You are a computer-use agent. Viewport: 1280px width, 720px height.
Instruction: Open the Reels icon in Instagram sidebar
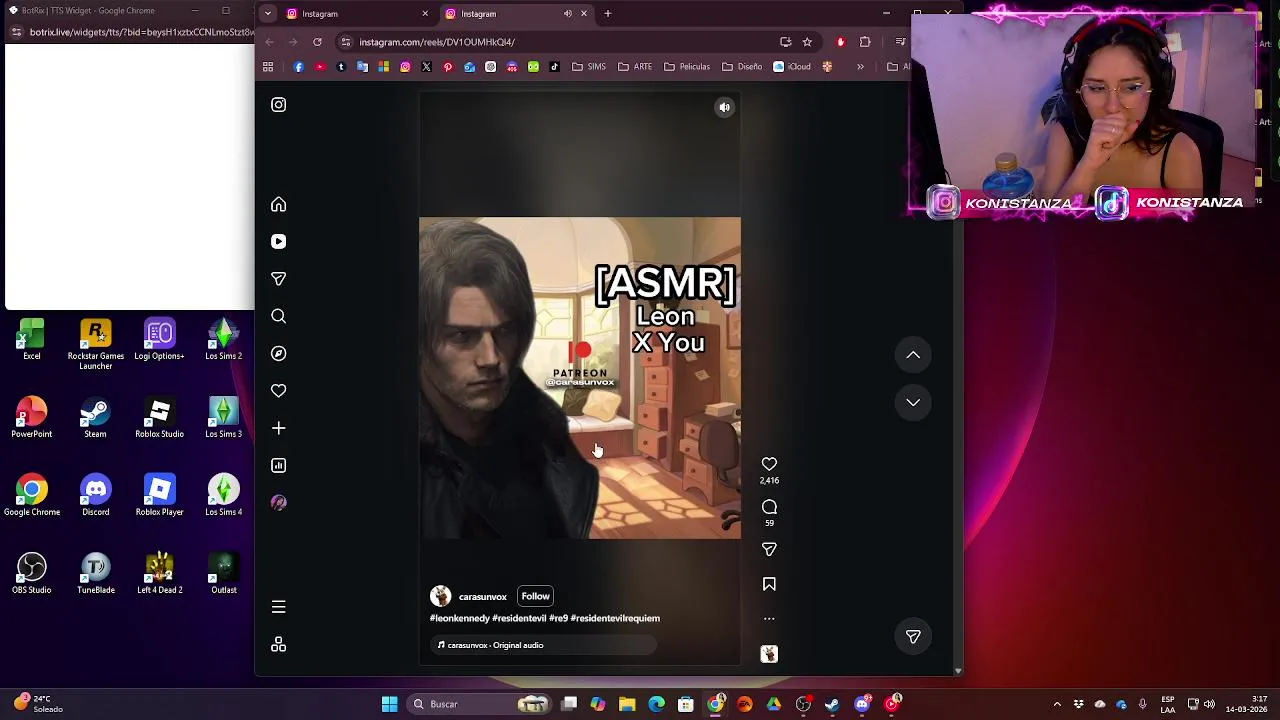pyautogui.click(x=279, y=242)
